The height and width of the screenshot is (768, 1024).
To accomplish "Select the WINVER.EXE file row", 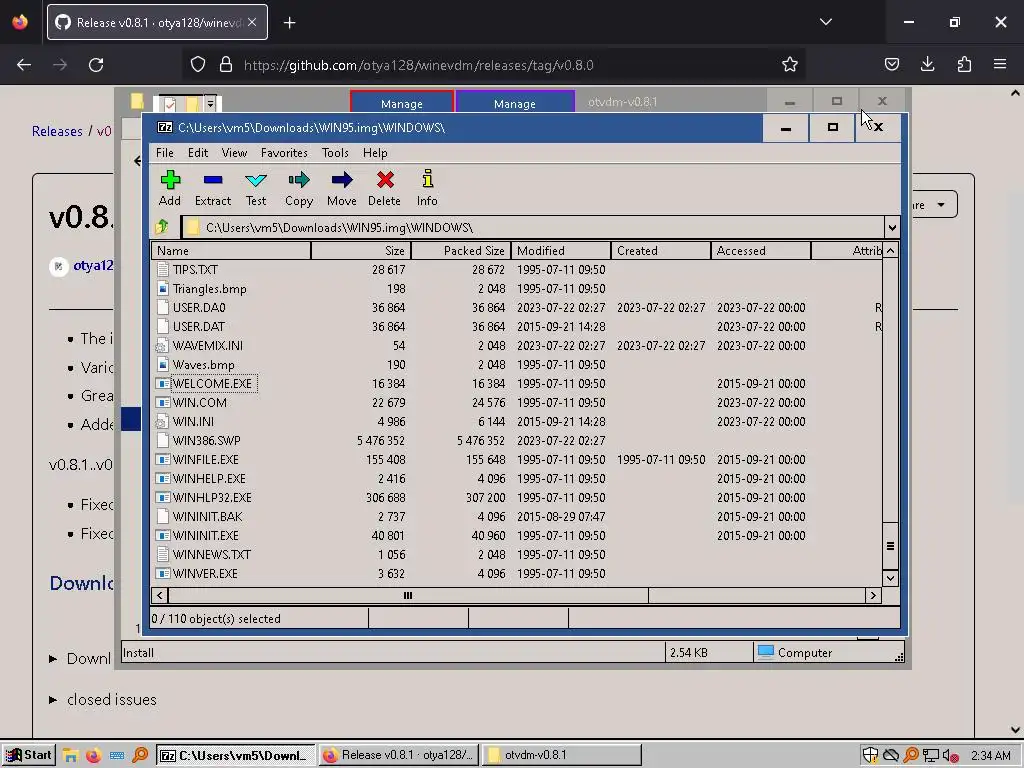I will tap(517, 573).
